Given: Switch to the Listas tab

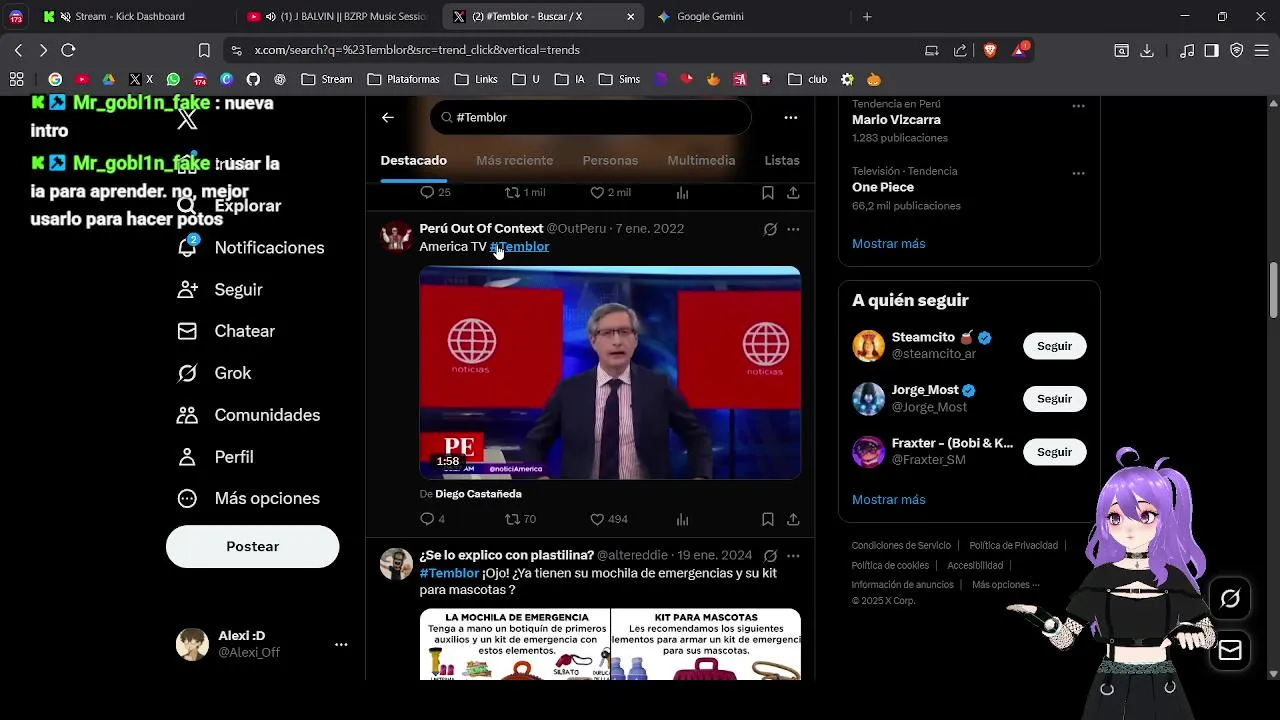Looking at the screenshot, I should coord(782,161).
